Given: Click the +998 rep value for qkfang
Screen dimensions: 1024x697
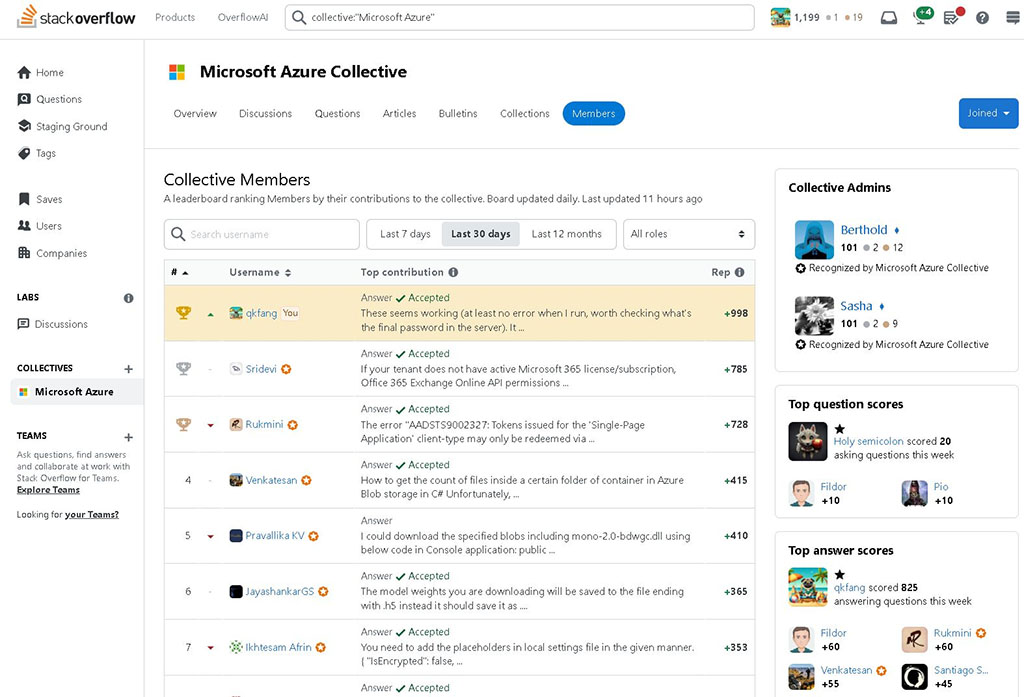Looking at the screenshot, I should tap(736, 314).
